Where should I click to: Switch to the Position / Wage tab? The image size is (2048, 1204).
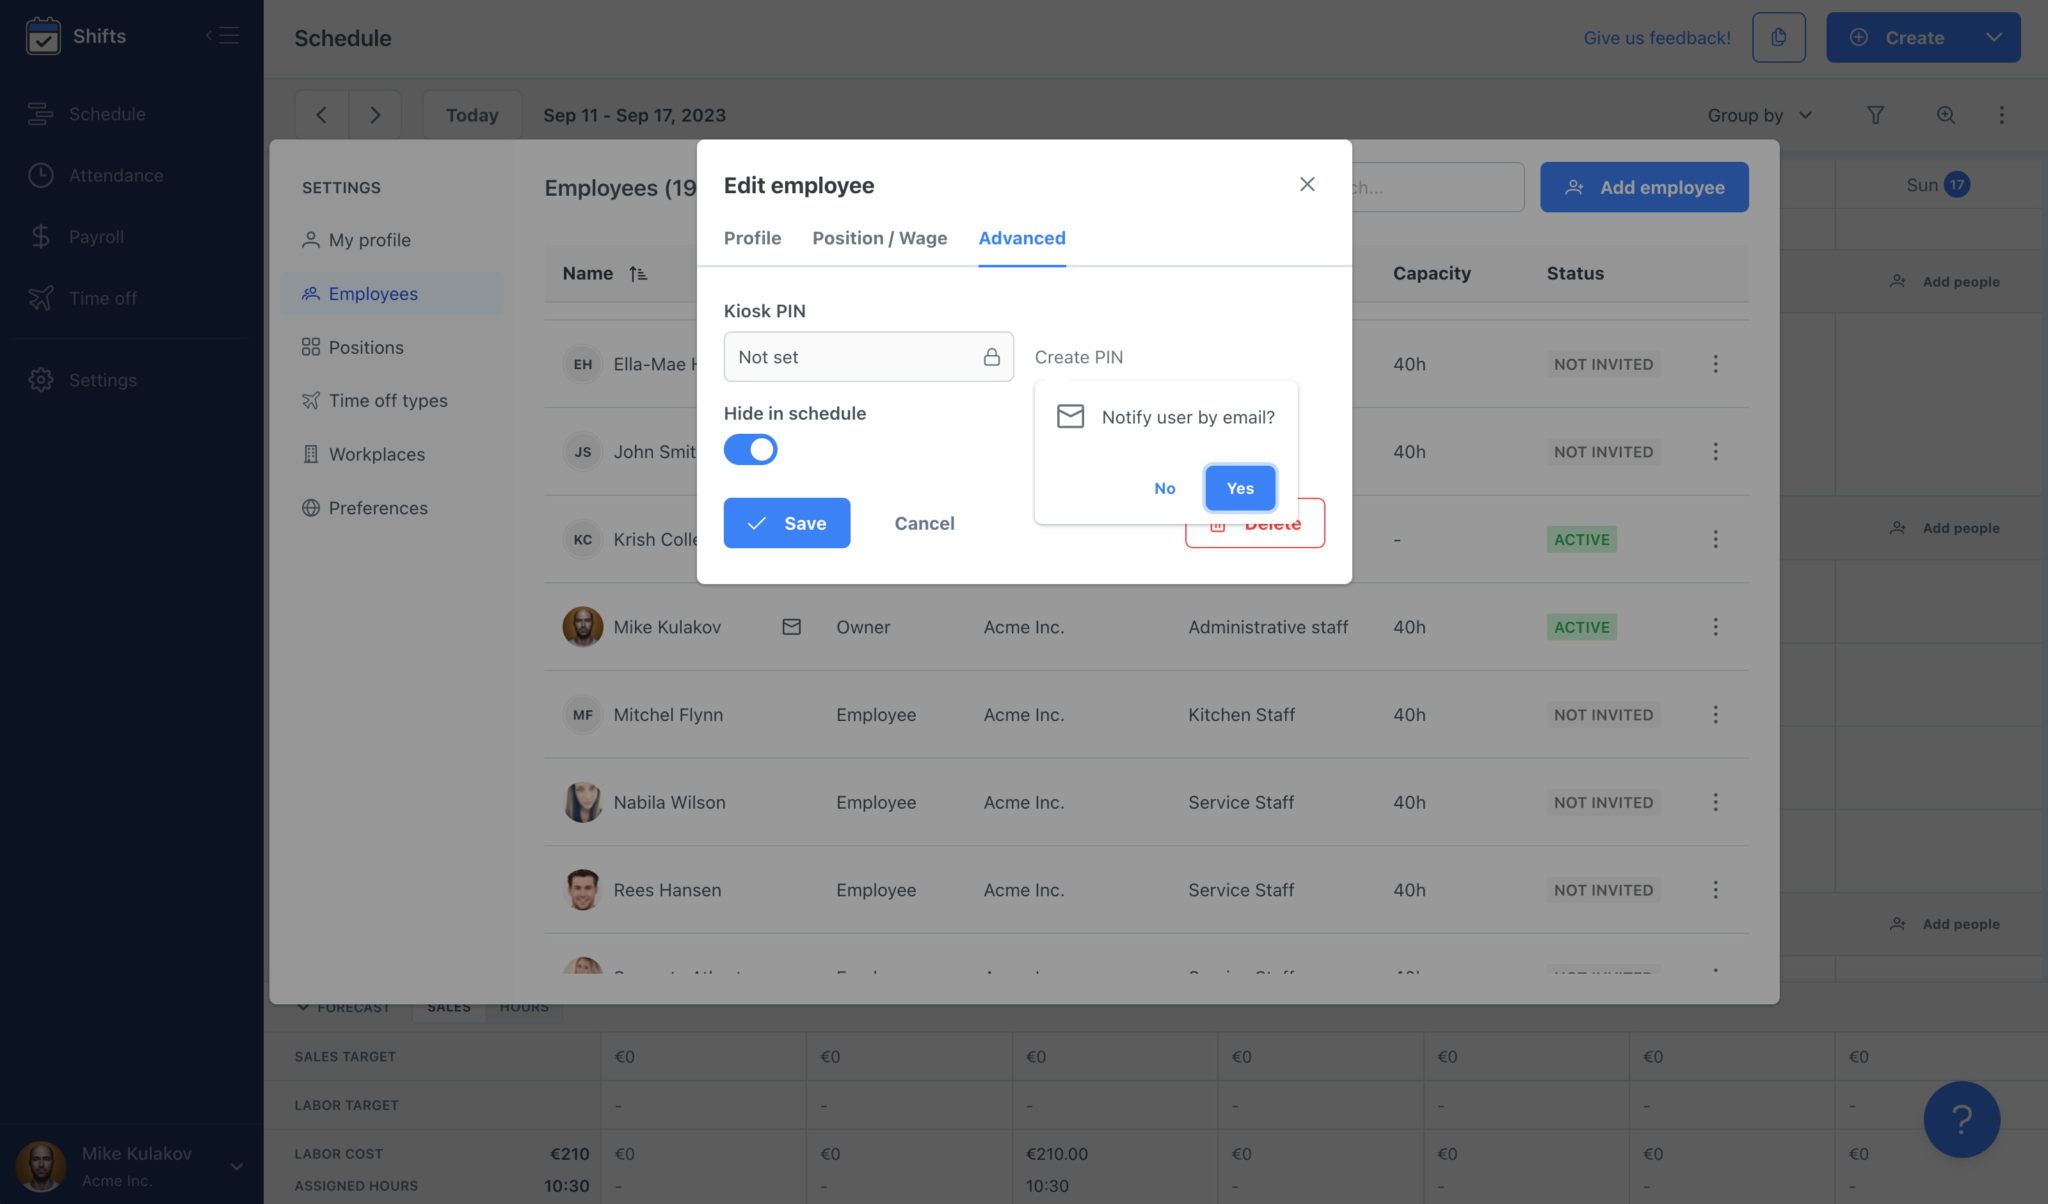click(879, 238)
